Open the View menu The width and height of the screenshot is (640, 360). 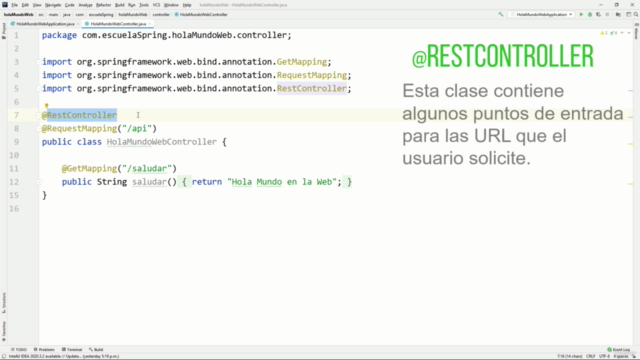coord(37,5)
